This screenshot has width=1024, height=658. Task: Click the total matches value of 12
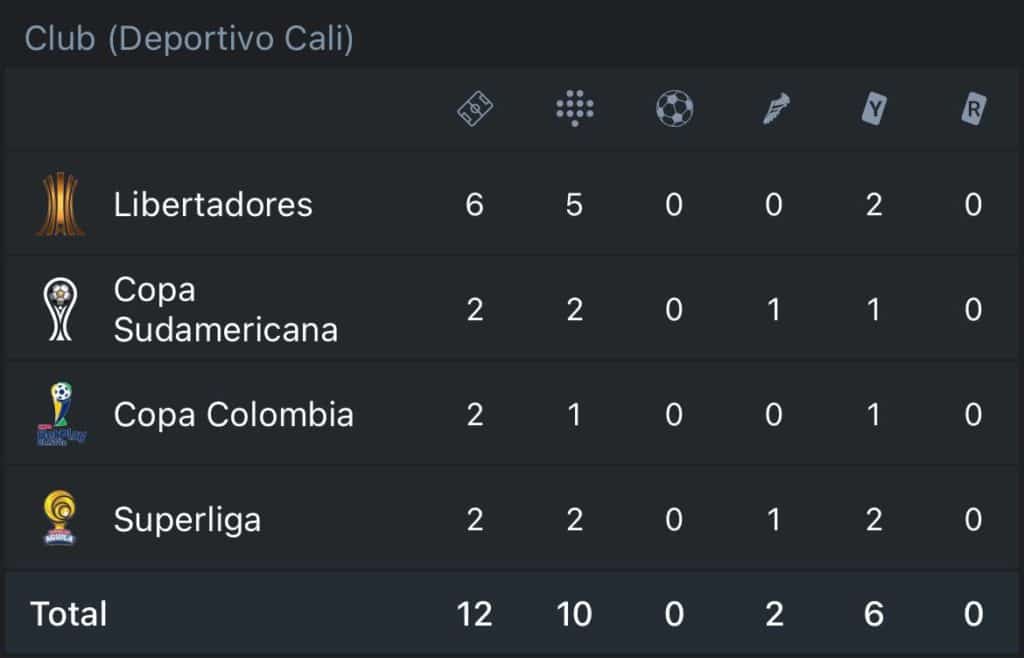475,614
